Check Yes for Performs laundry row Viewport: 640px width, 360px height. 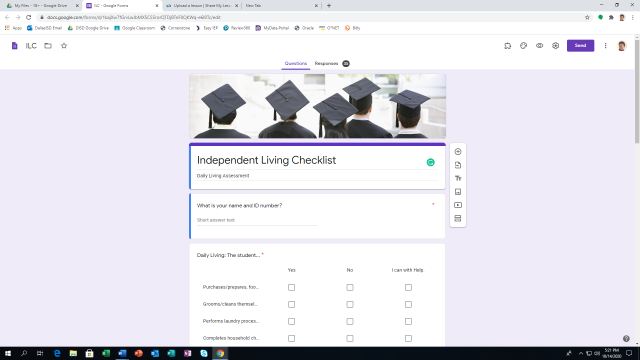(291, 322)
